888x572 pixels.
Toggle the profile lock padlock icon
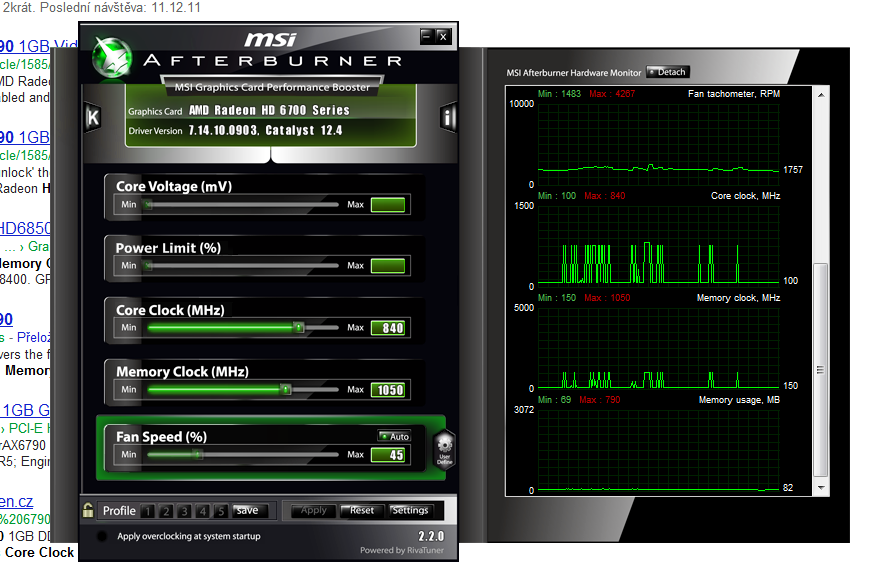click(88, 510)
